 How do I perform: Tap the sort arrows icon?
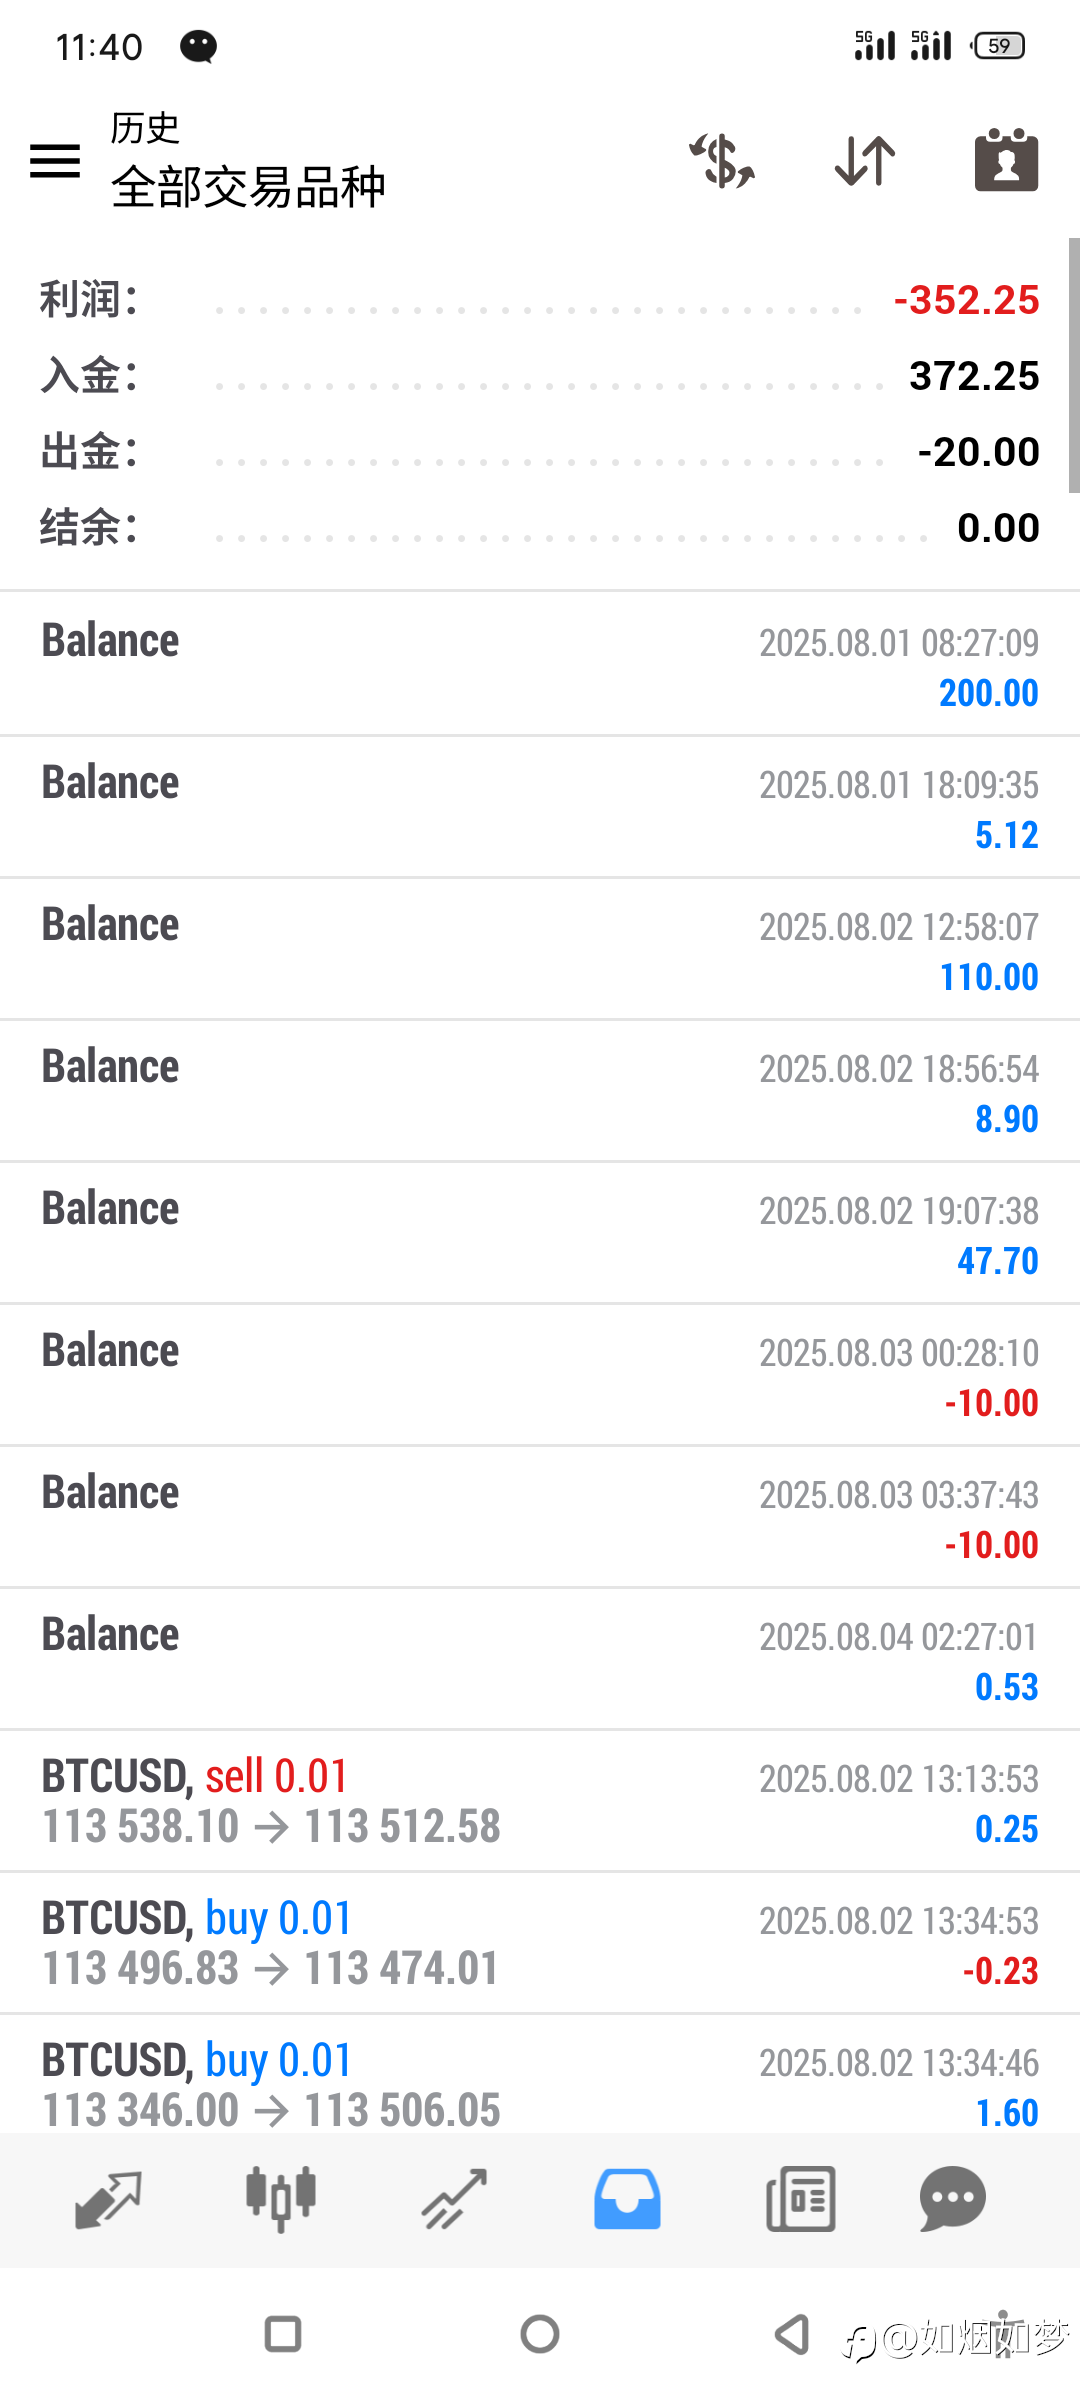(865, 160)
